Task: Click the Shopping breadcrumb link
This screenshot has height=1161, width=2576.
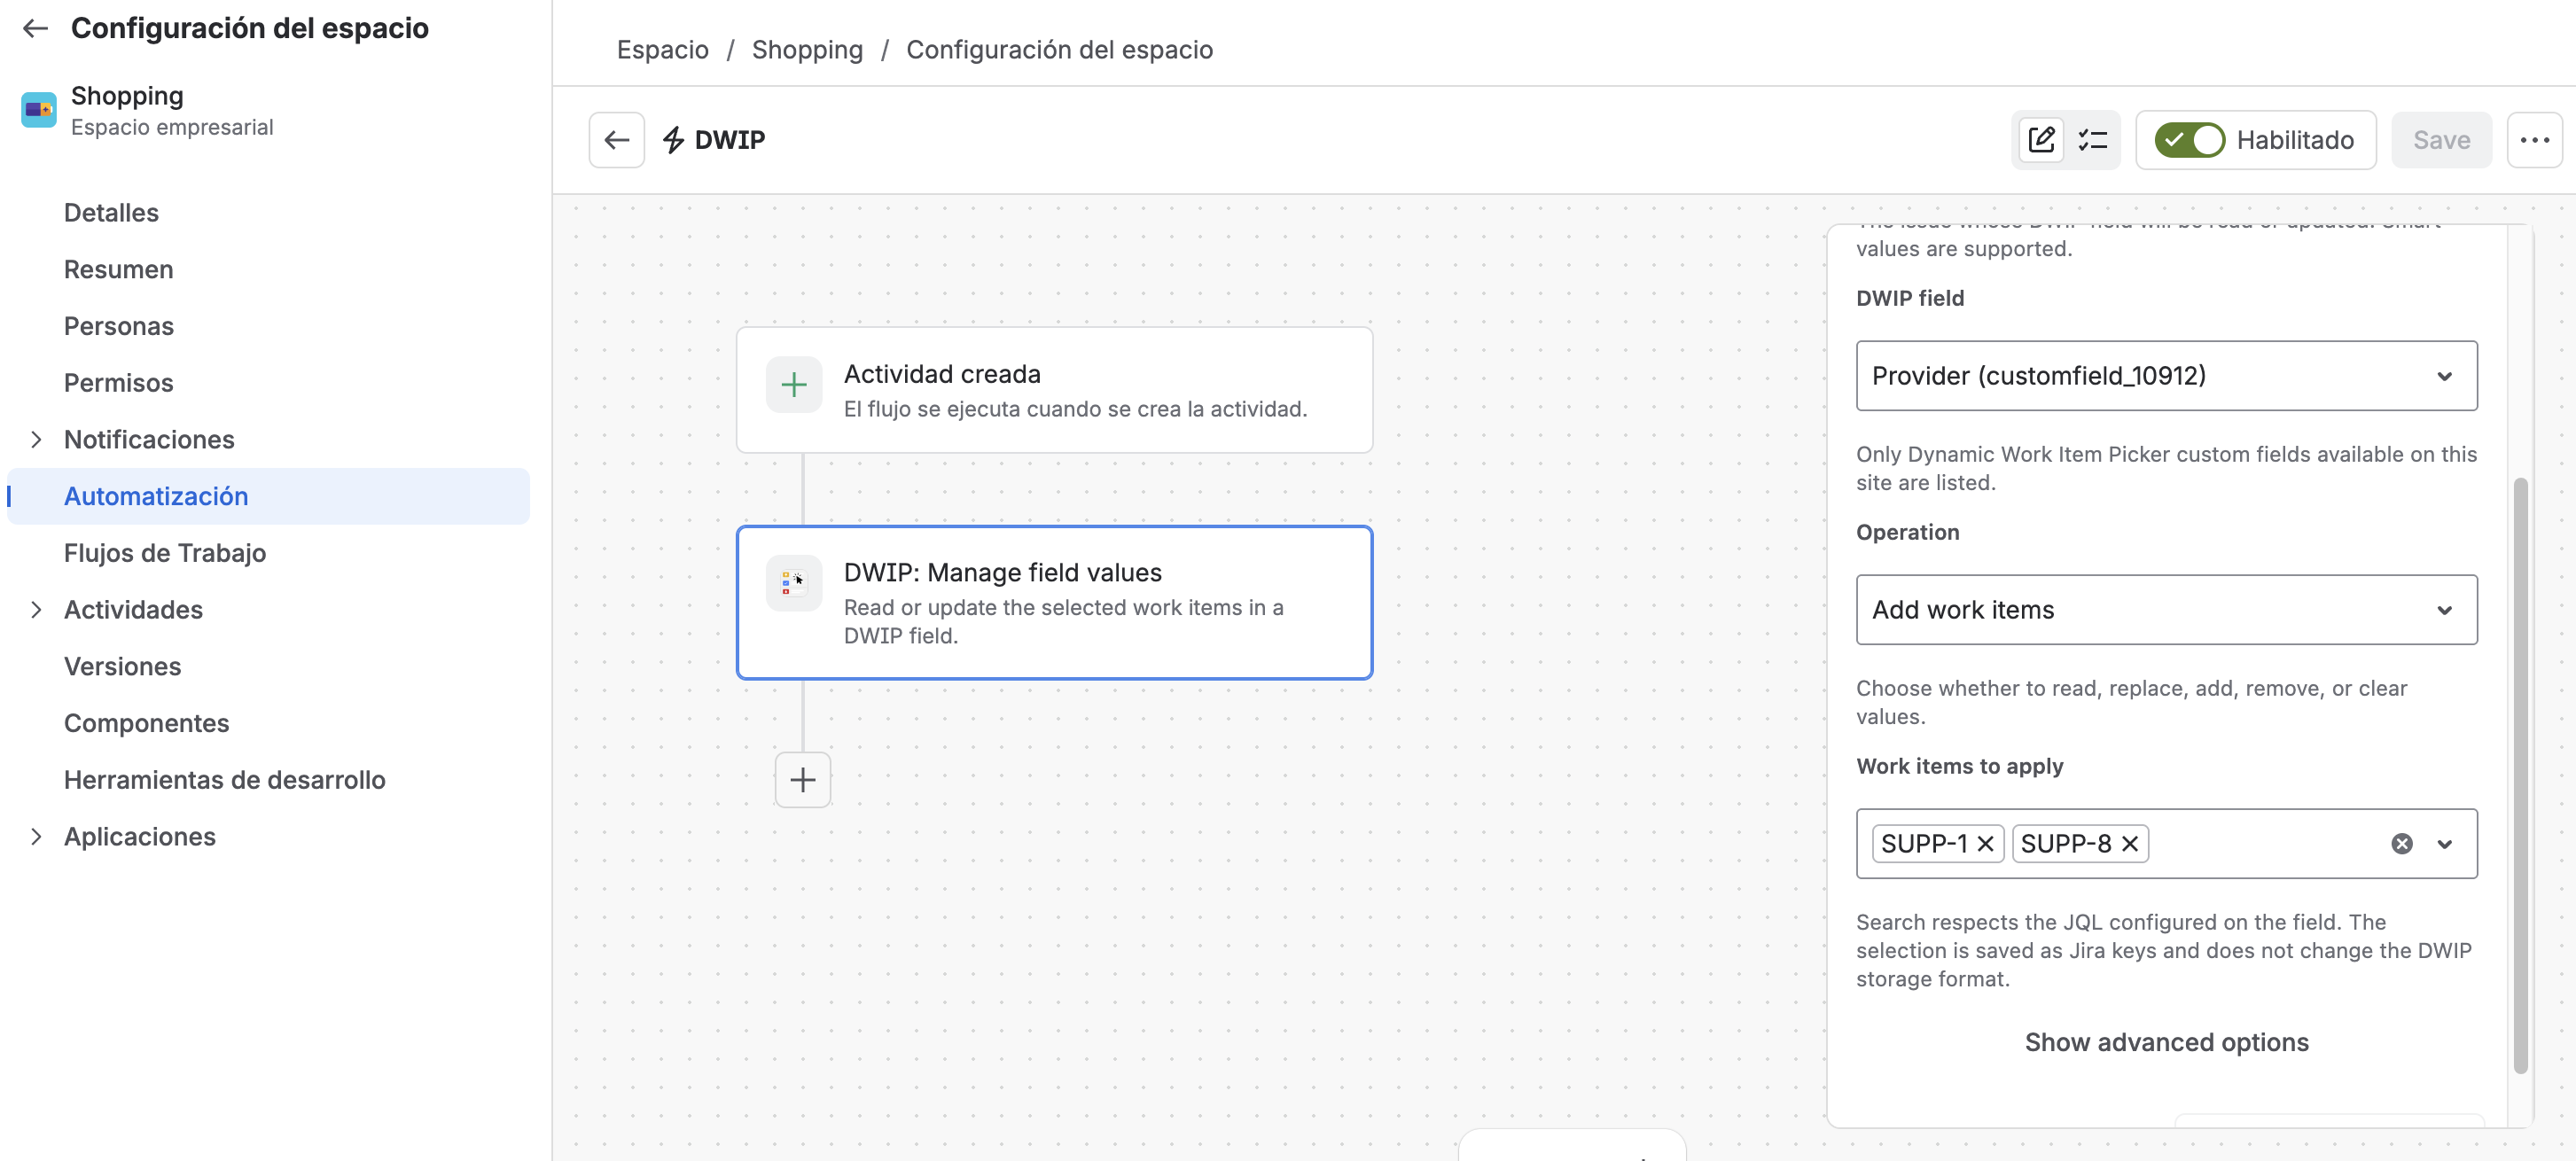Action: point(807,50)
